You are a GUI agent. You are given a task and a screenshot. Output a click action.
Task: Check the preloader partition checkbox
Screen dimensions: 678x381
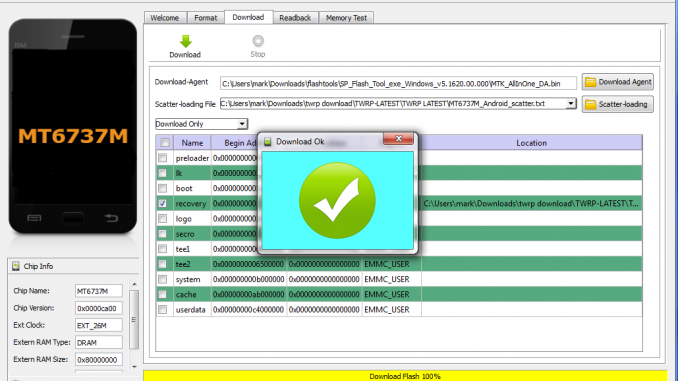pyautogui.click(x=163, y=158)
